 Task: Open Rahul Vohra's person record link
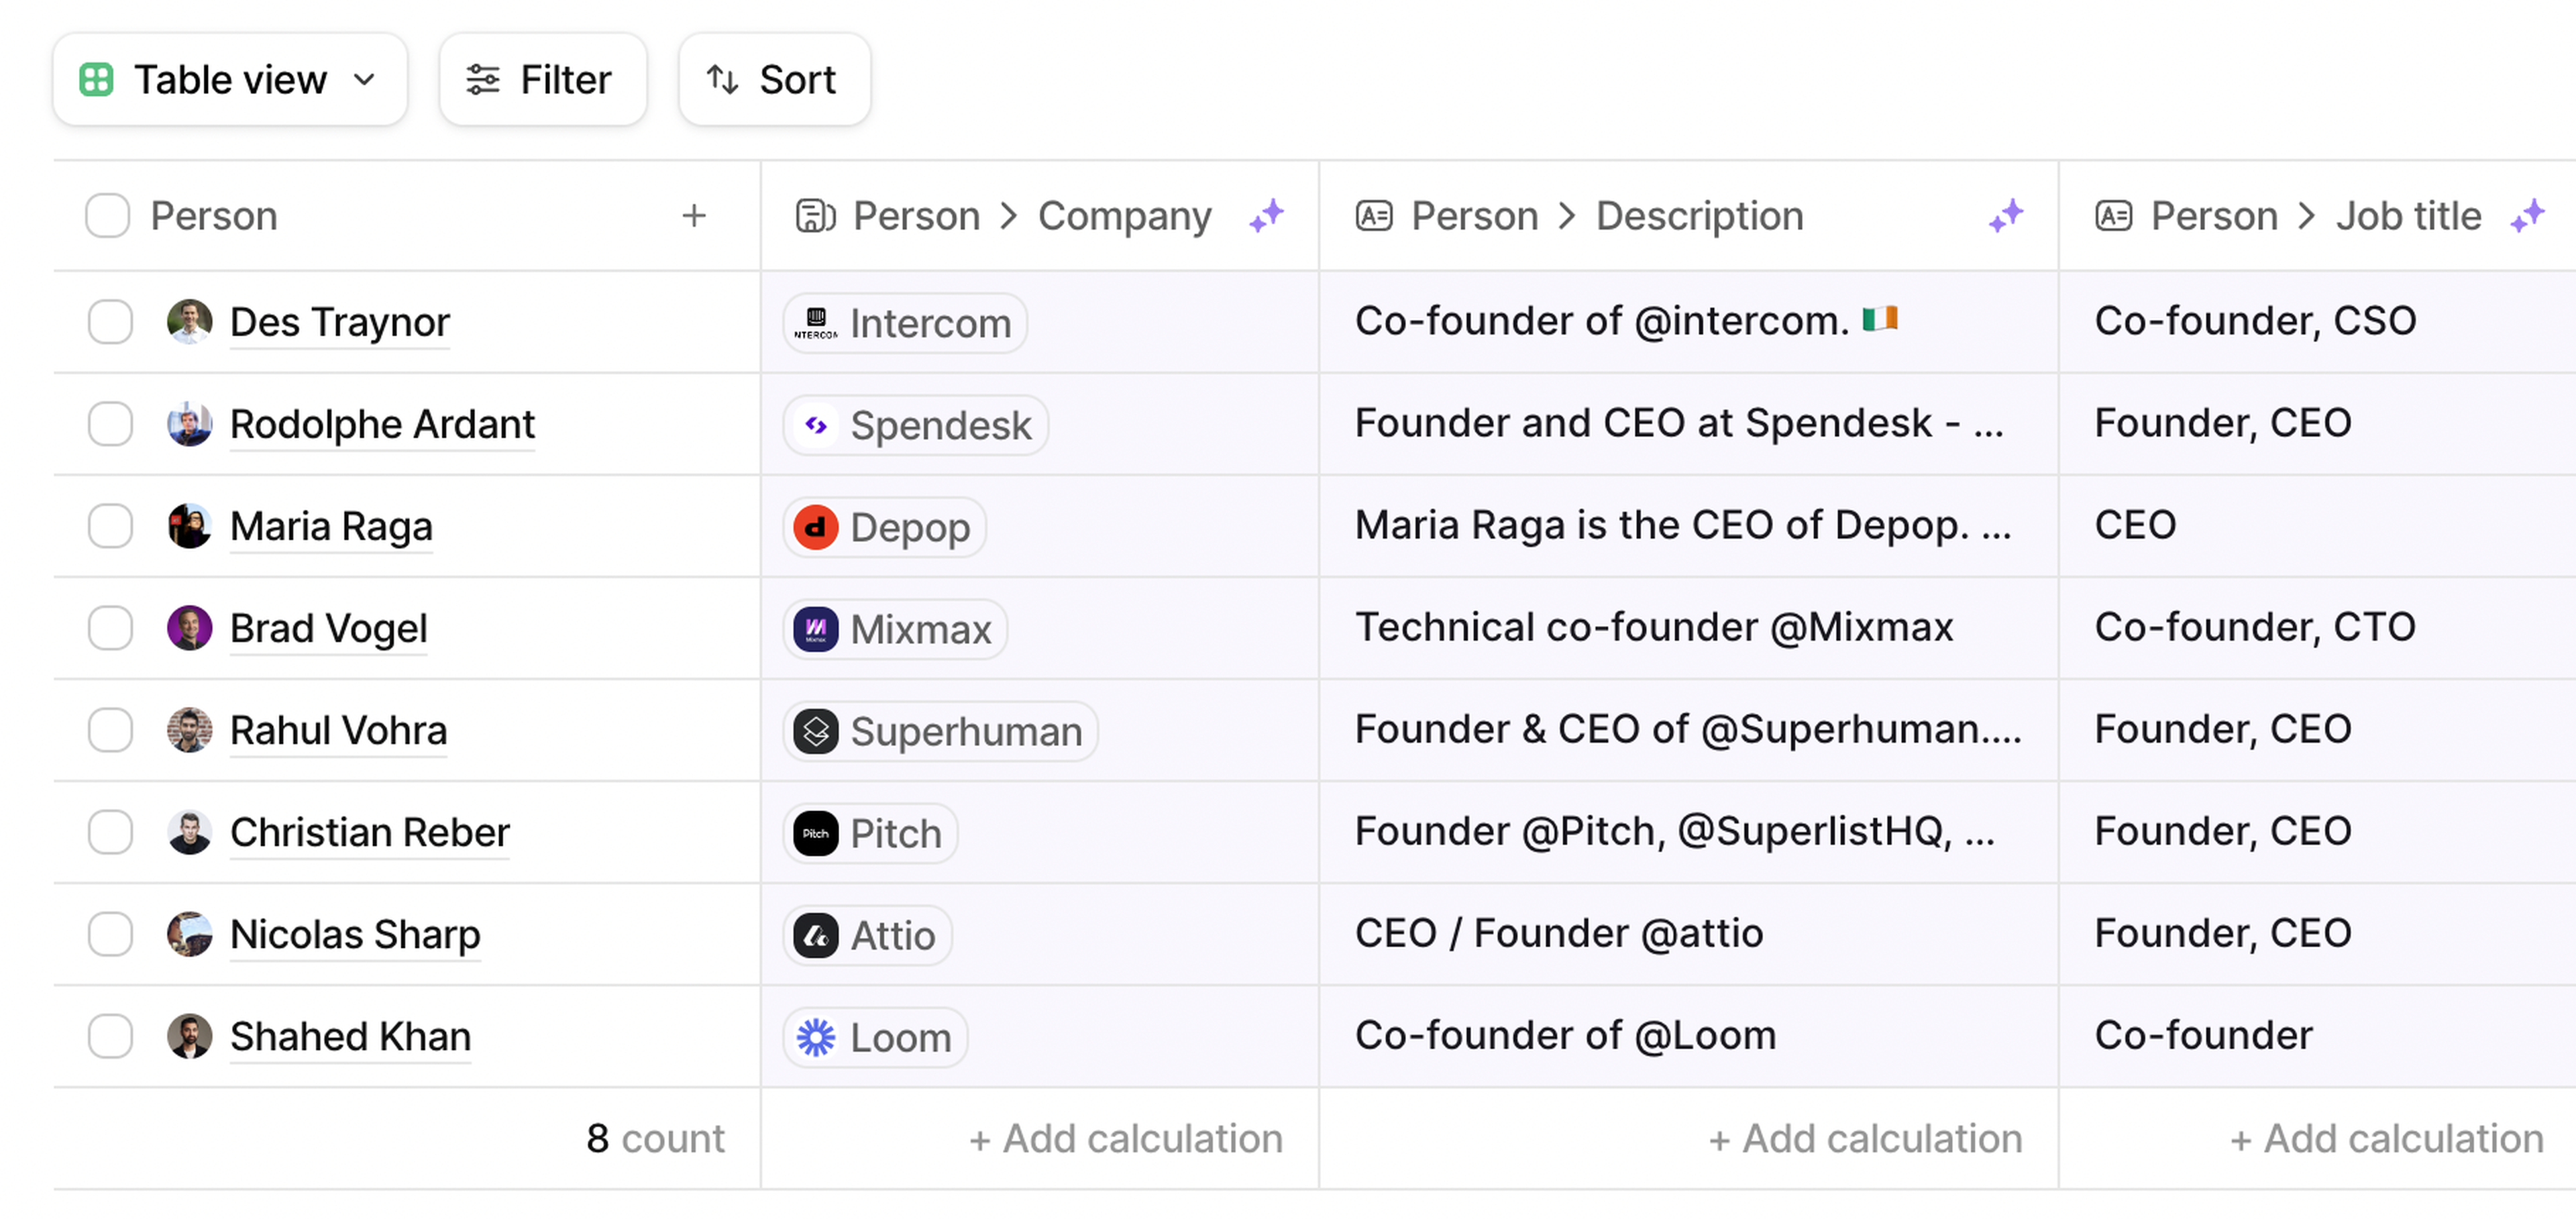tap(338, 730)
